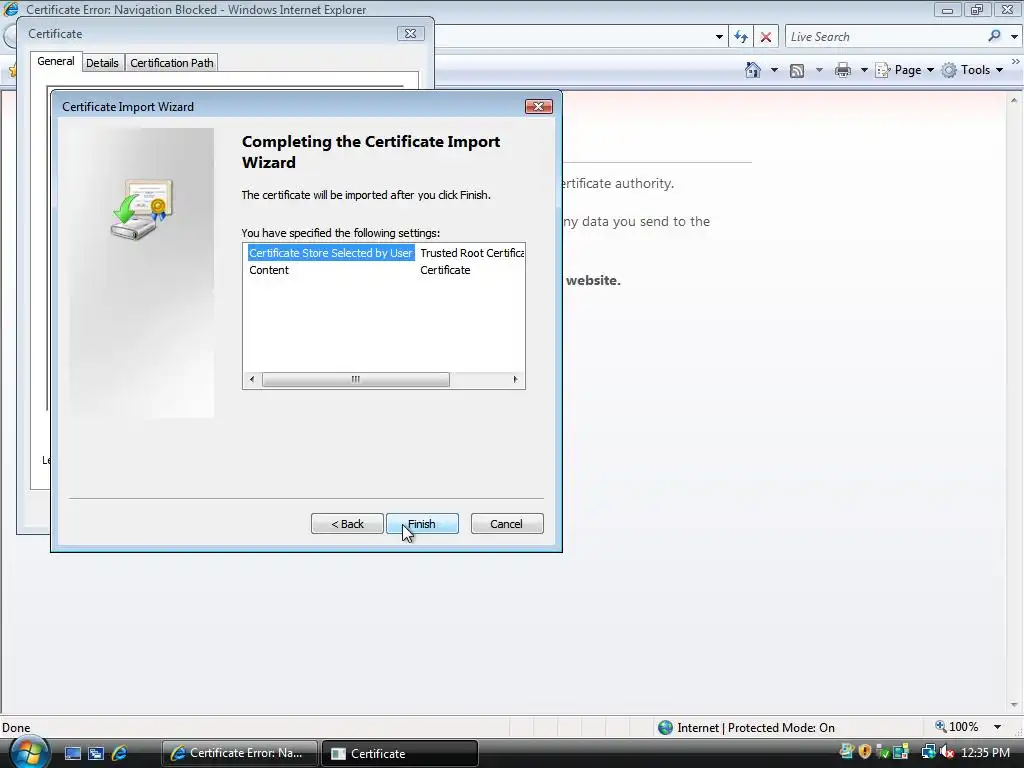Click the horizontal scrollbar thumb in settings list
This screenshot has height=768, width=1024.
(x=356, y=379)
